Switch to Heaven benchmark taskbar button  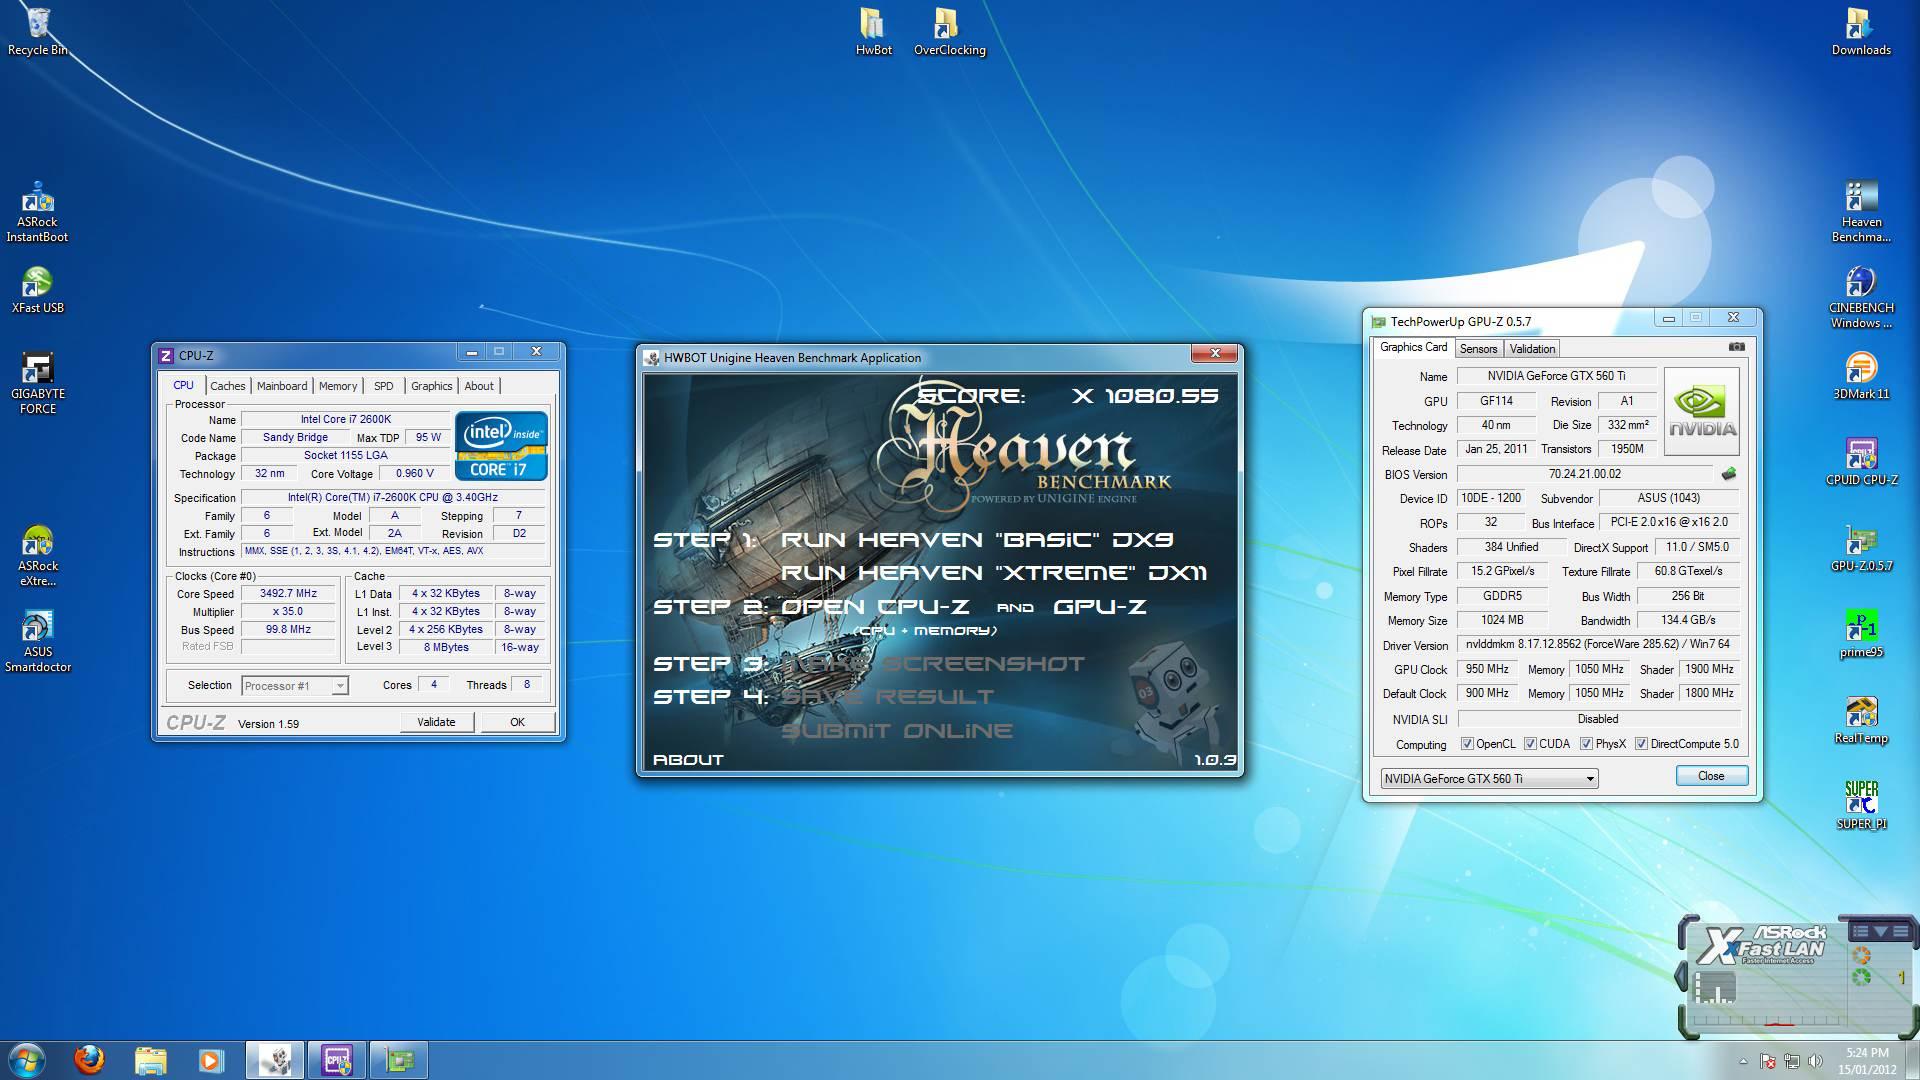pos(275,1060)
